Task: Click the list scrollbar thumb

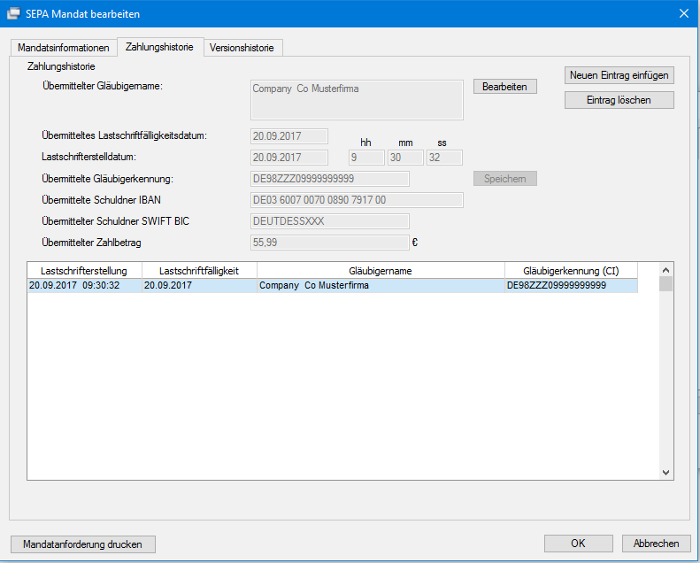Action: click(666, 284)
